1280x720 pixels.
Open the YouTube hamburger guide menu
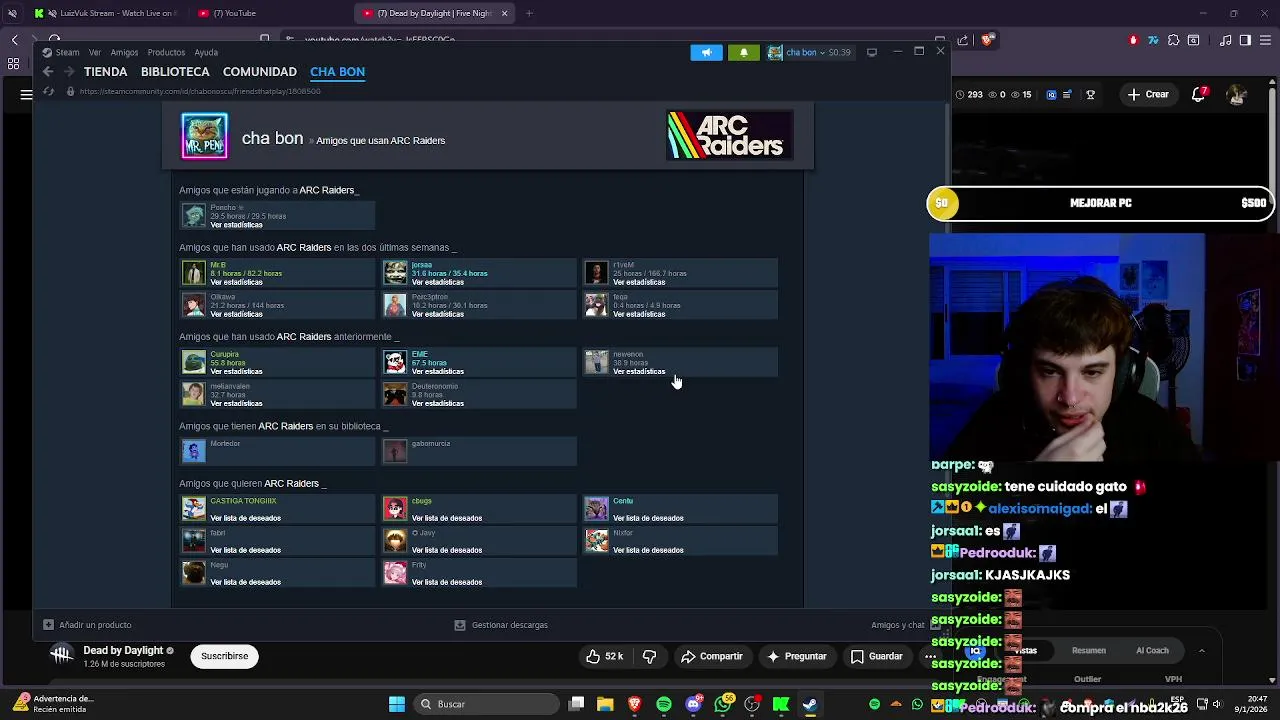(x=26, y=94)
